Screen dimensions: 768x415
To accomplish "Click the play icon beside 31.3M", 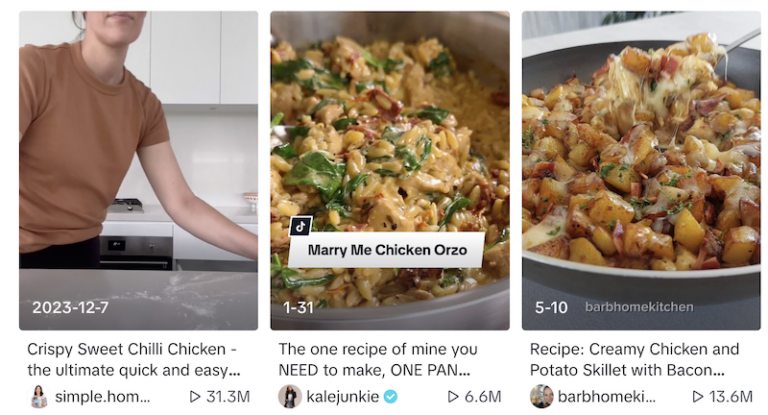I will click(x=194, y=396).
